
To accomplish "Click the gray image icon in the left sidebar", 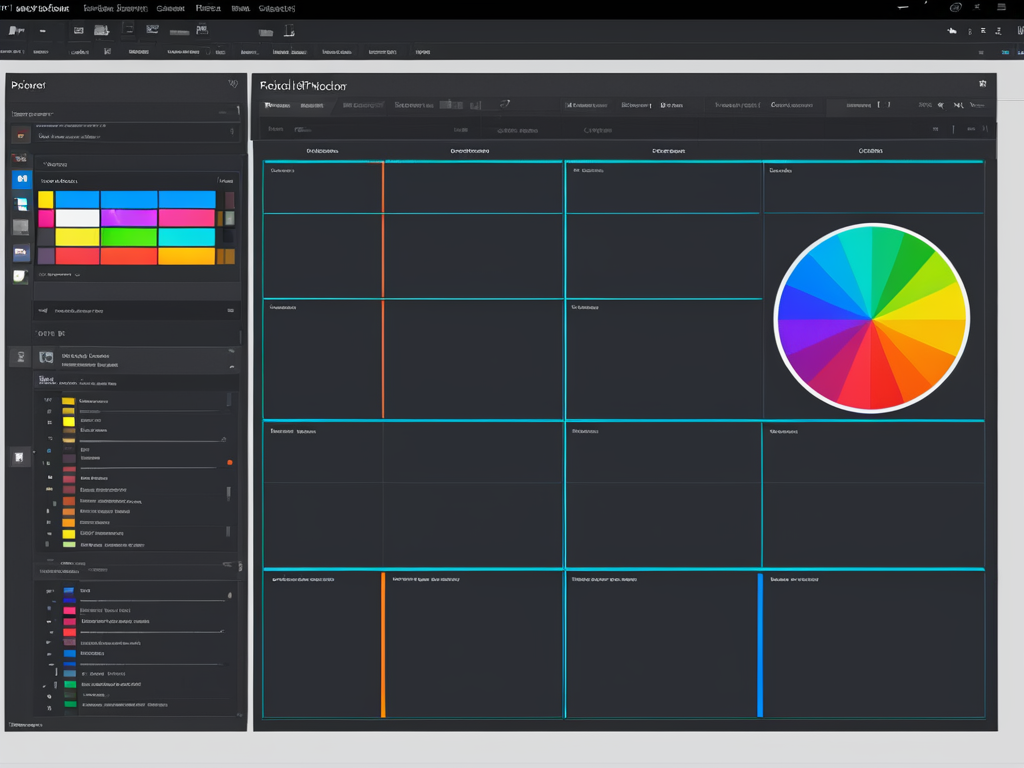I will point(21,228).
